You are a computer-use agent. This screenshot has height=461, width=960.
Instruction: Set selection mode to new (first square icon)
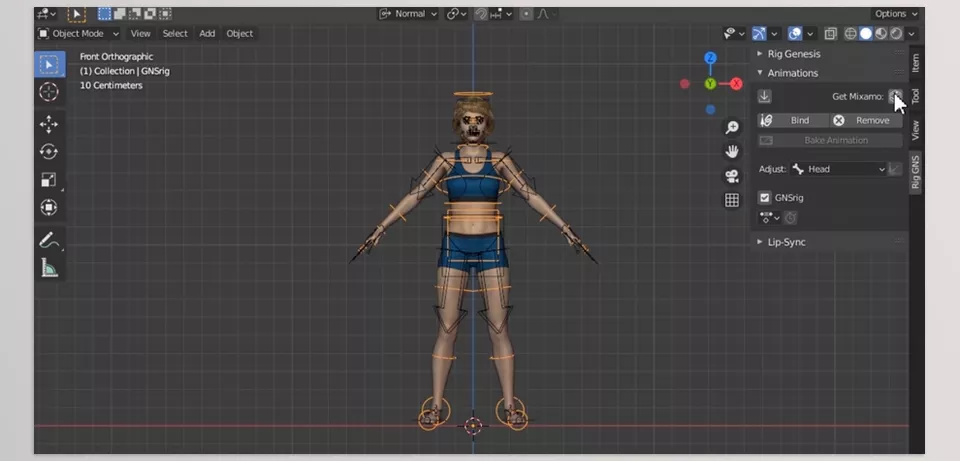tap(105, 13)
